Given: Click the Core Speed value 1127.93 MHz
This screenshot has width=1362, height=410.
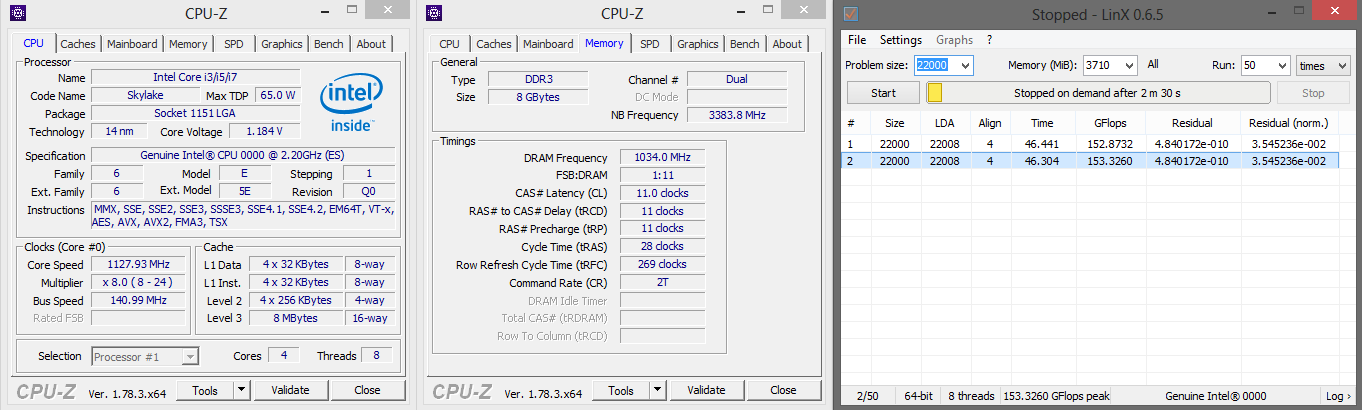Looking at the screenshot, I should coord(138,265).
